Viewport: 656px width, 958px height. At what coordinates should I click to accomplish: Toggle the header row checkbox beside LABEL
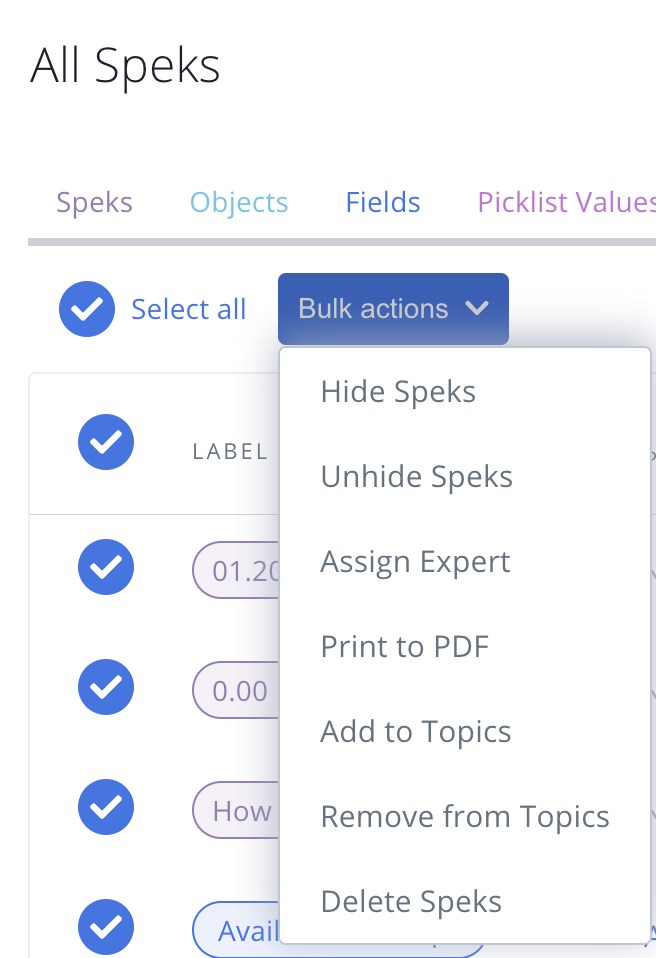106,442
